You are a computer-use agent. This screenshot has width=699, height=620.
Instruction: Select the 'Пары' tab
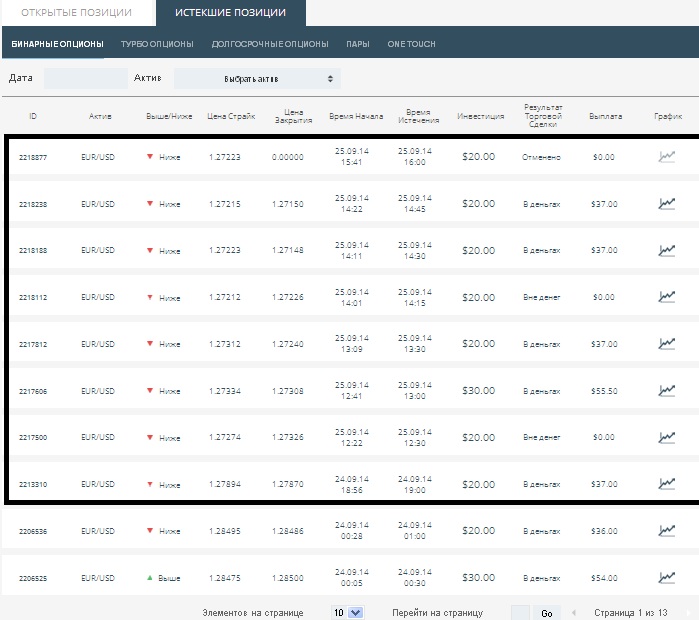357,44
